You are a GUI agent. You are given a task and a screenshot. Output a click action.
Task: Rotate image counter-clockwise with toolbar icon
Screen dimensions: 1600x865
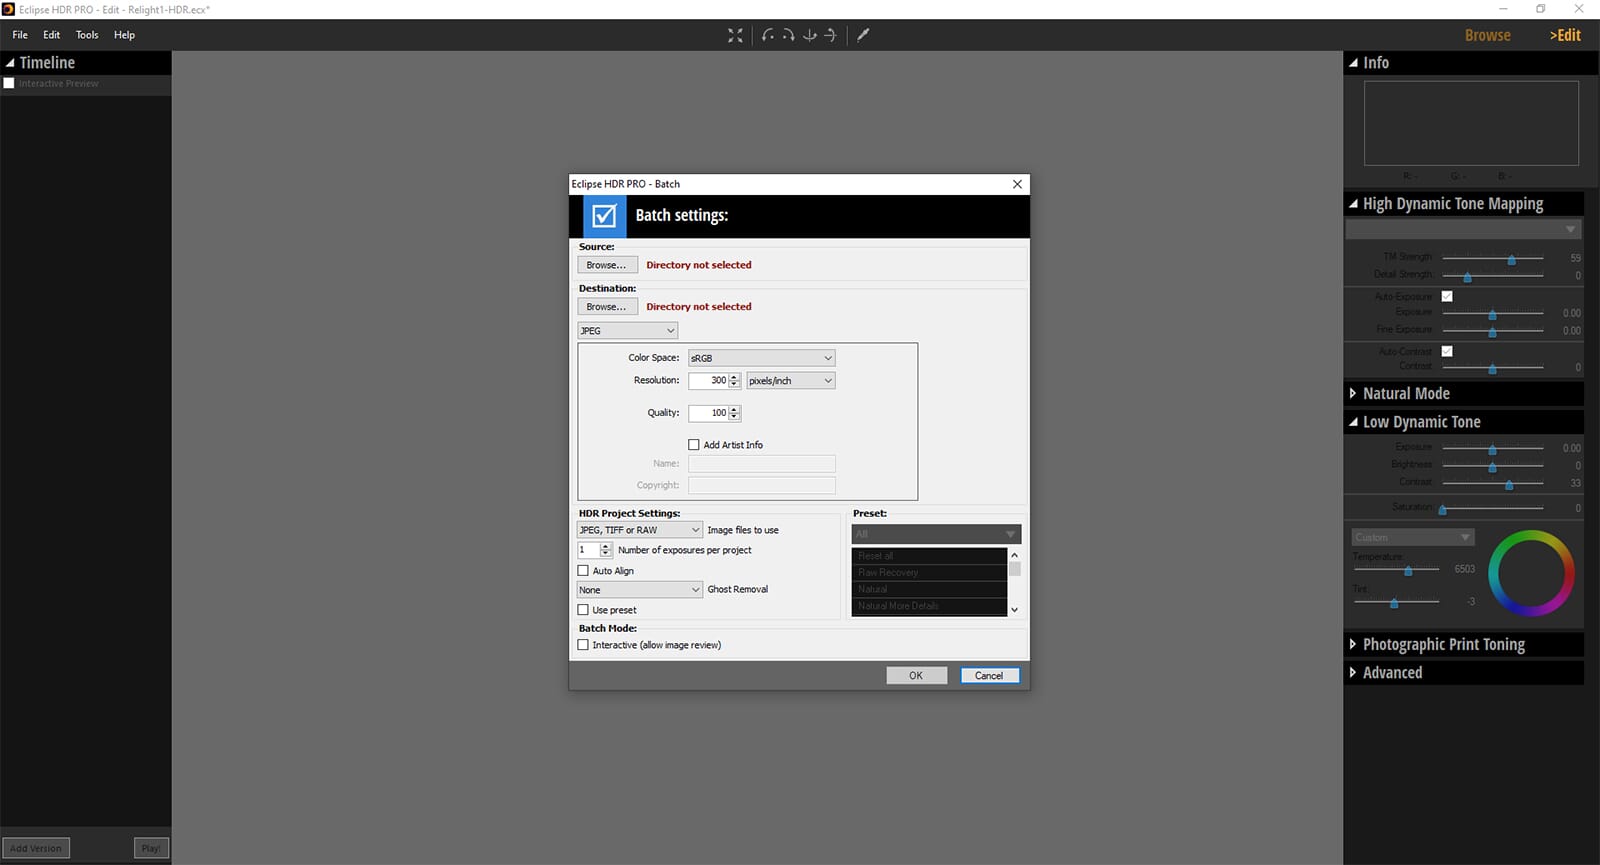coord(768,35)
